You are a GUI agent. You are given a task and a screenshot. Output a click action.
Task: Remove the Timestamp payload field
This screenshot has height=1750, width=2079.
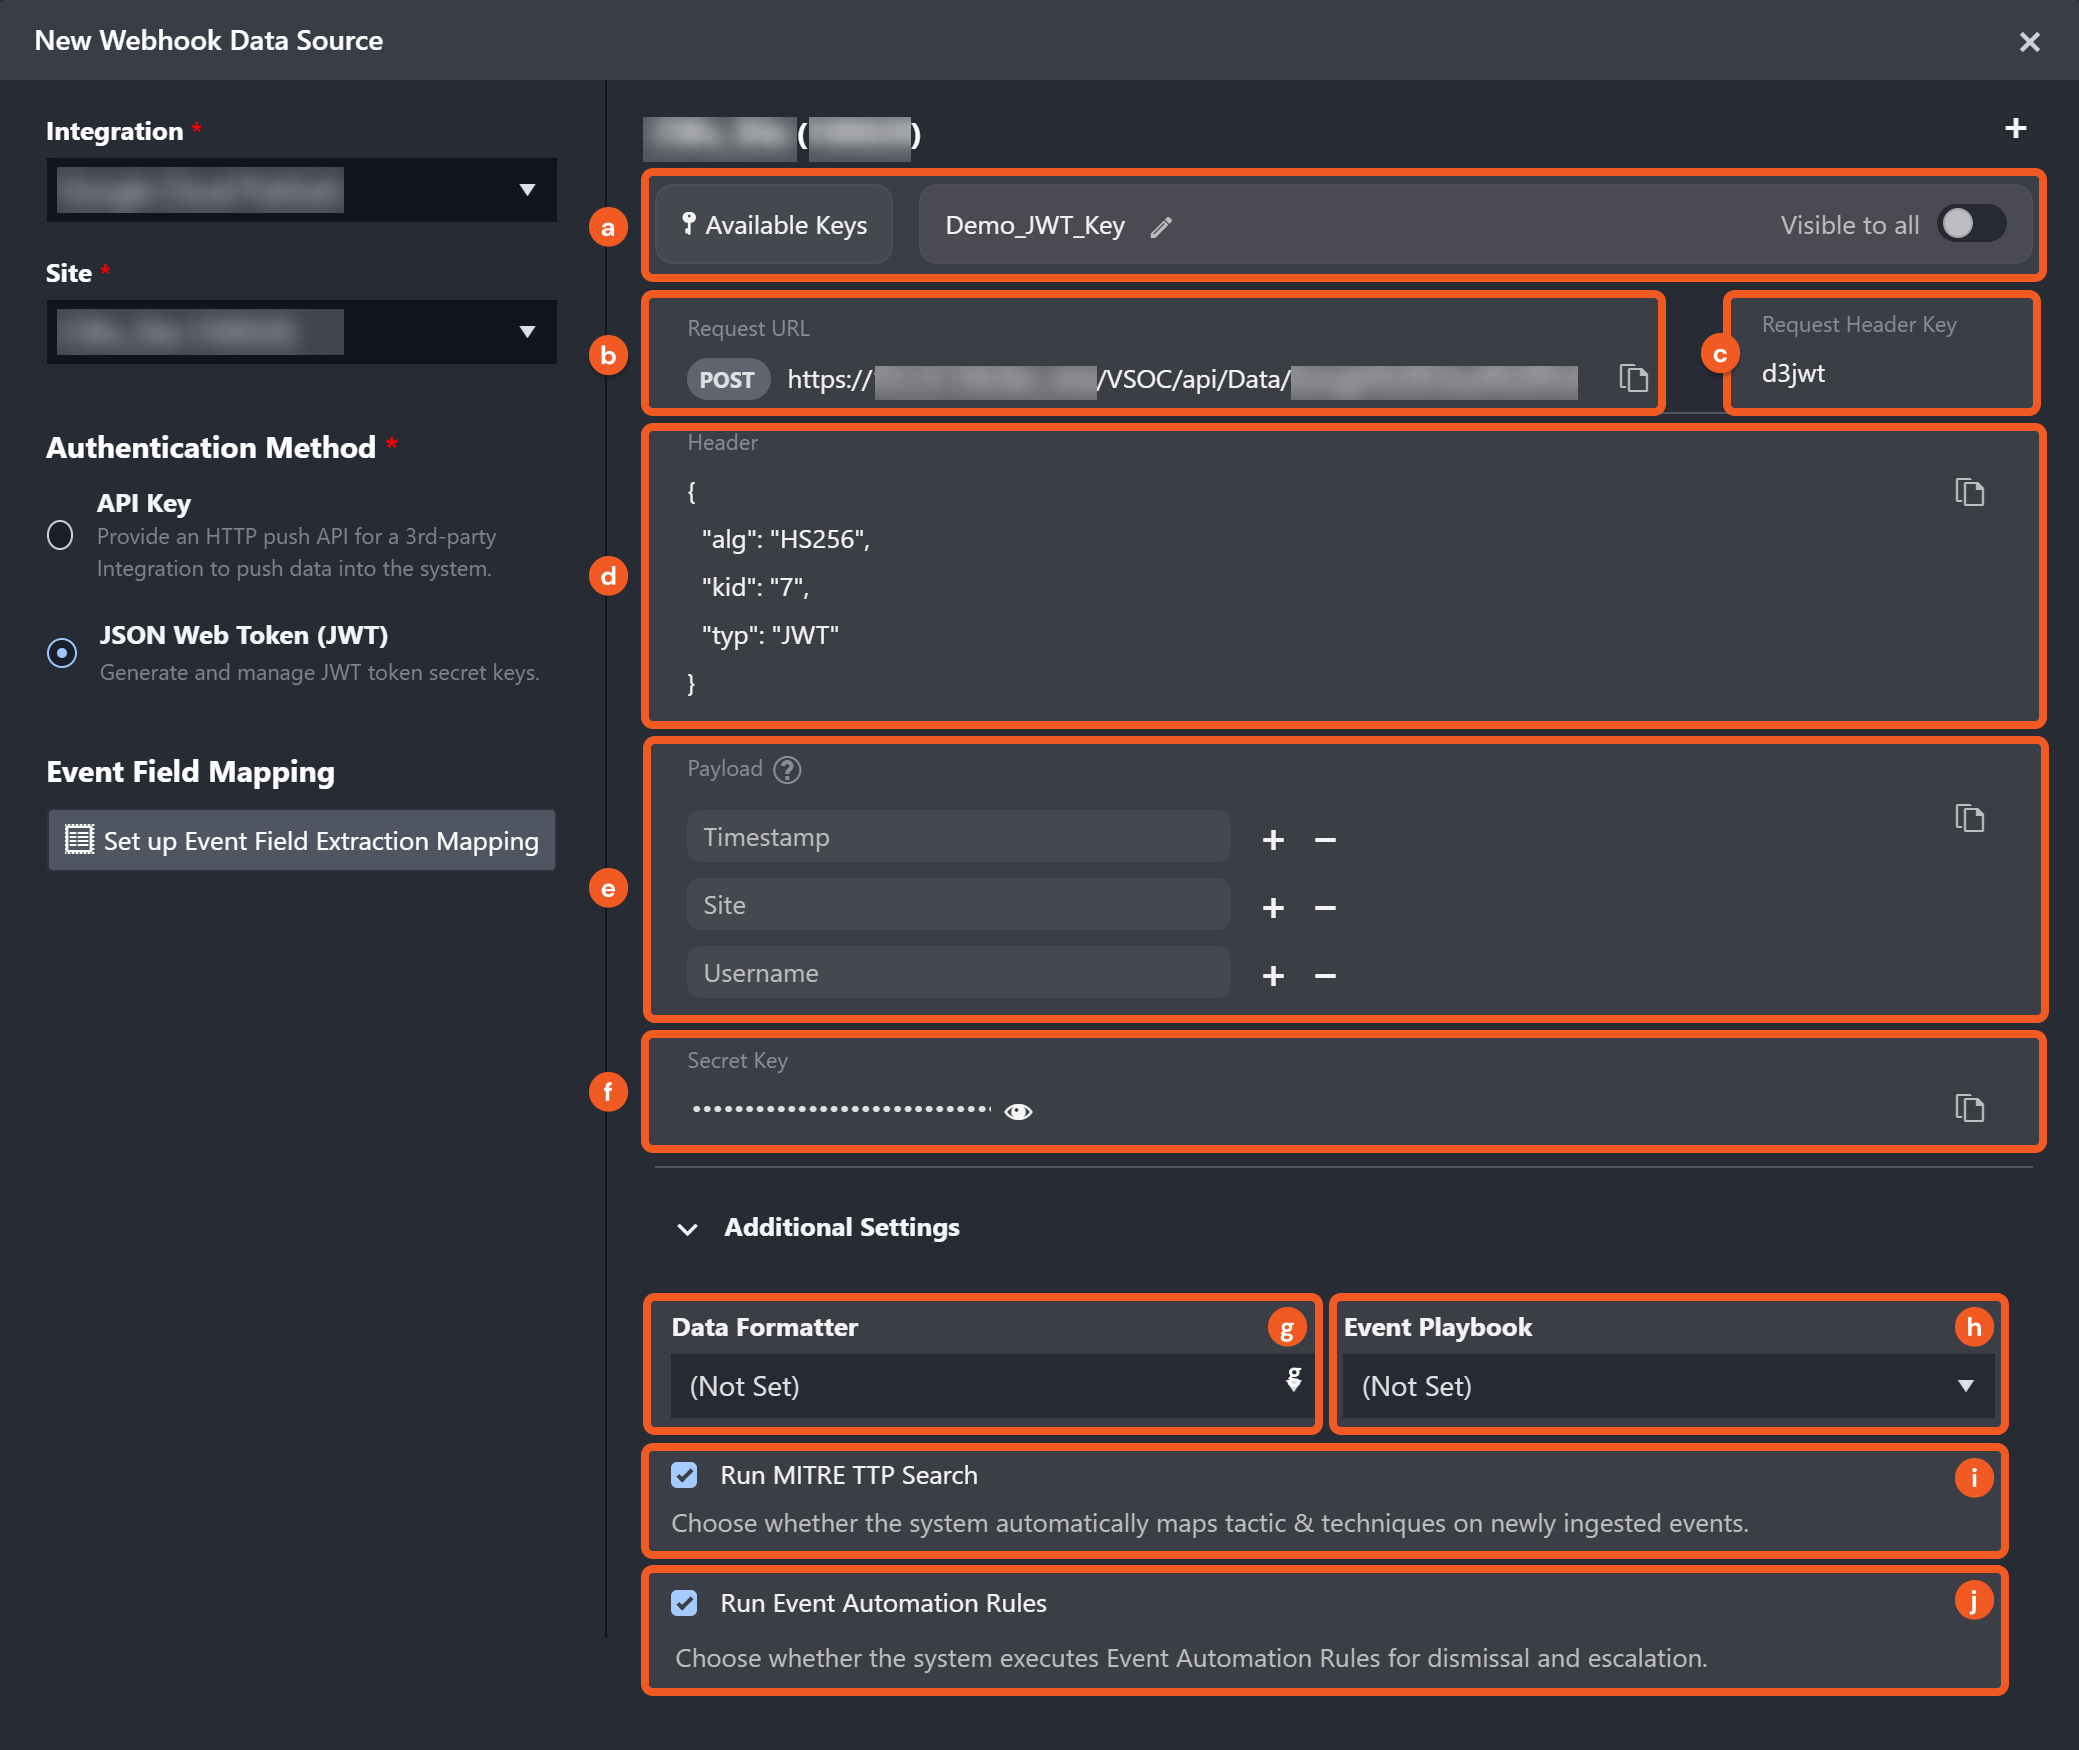pos(1325,838)
